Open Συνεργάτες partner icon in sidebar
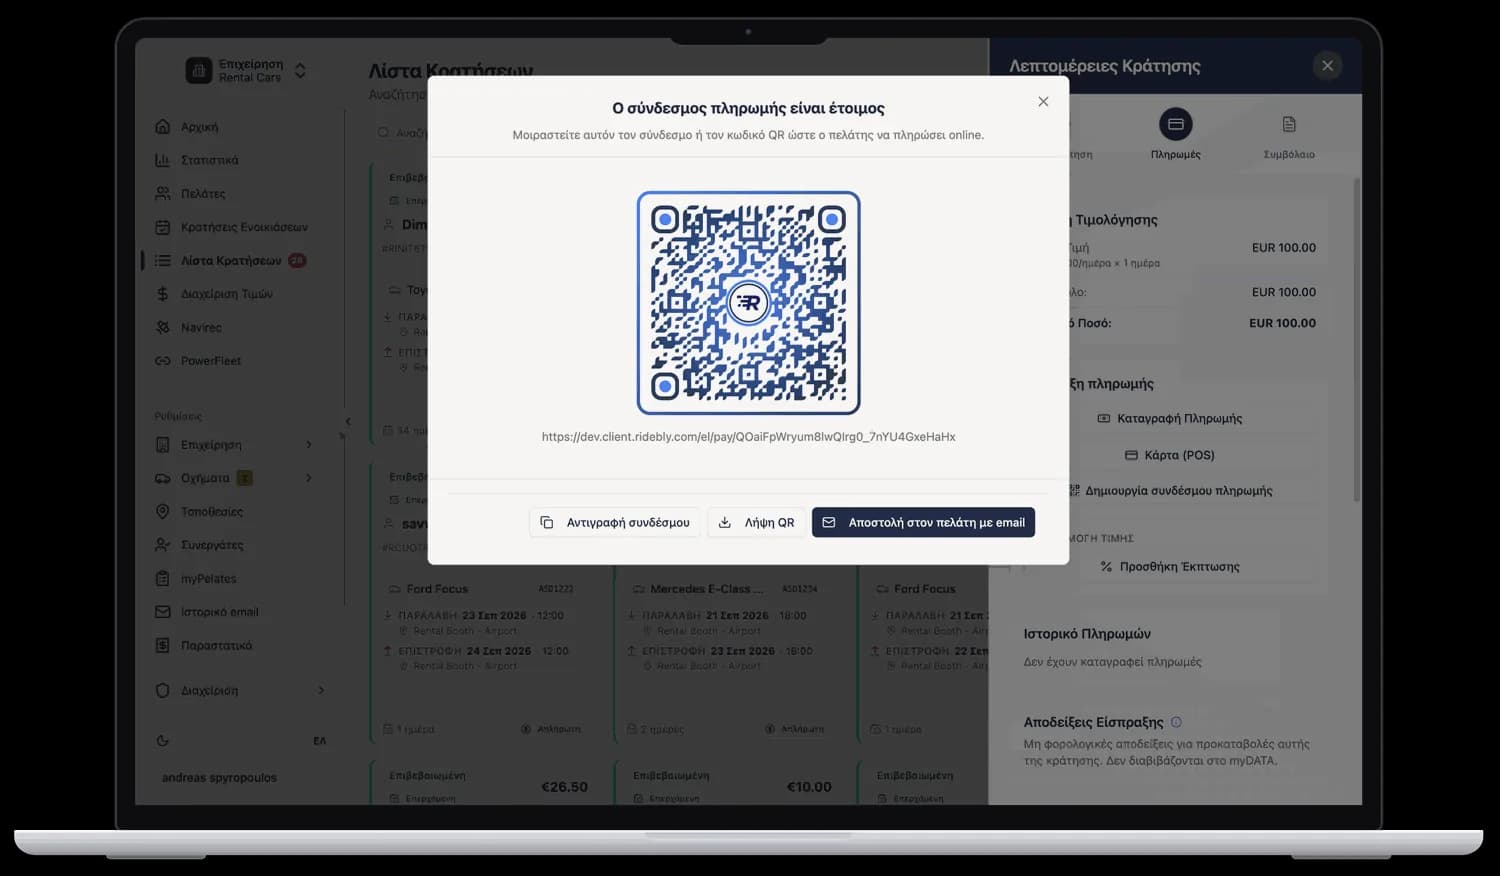Viewport: 1500px width, 876px height. coord(163,545)
